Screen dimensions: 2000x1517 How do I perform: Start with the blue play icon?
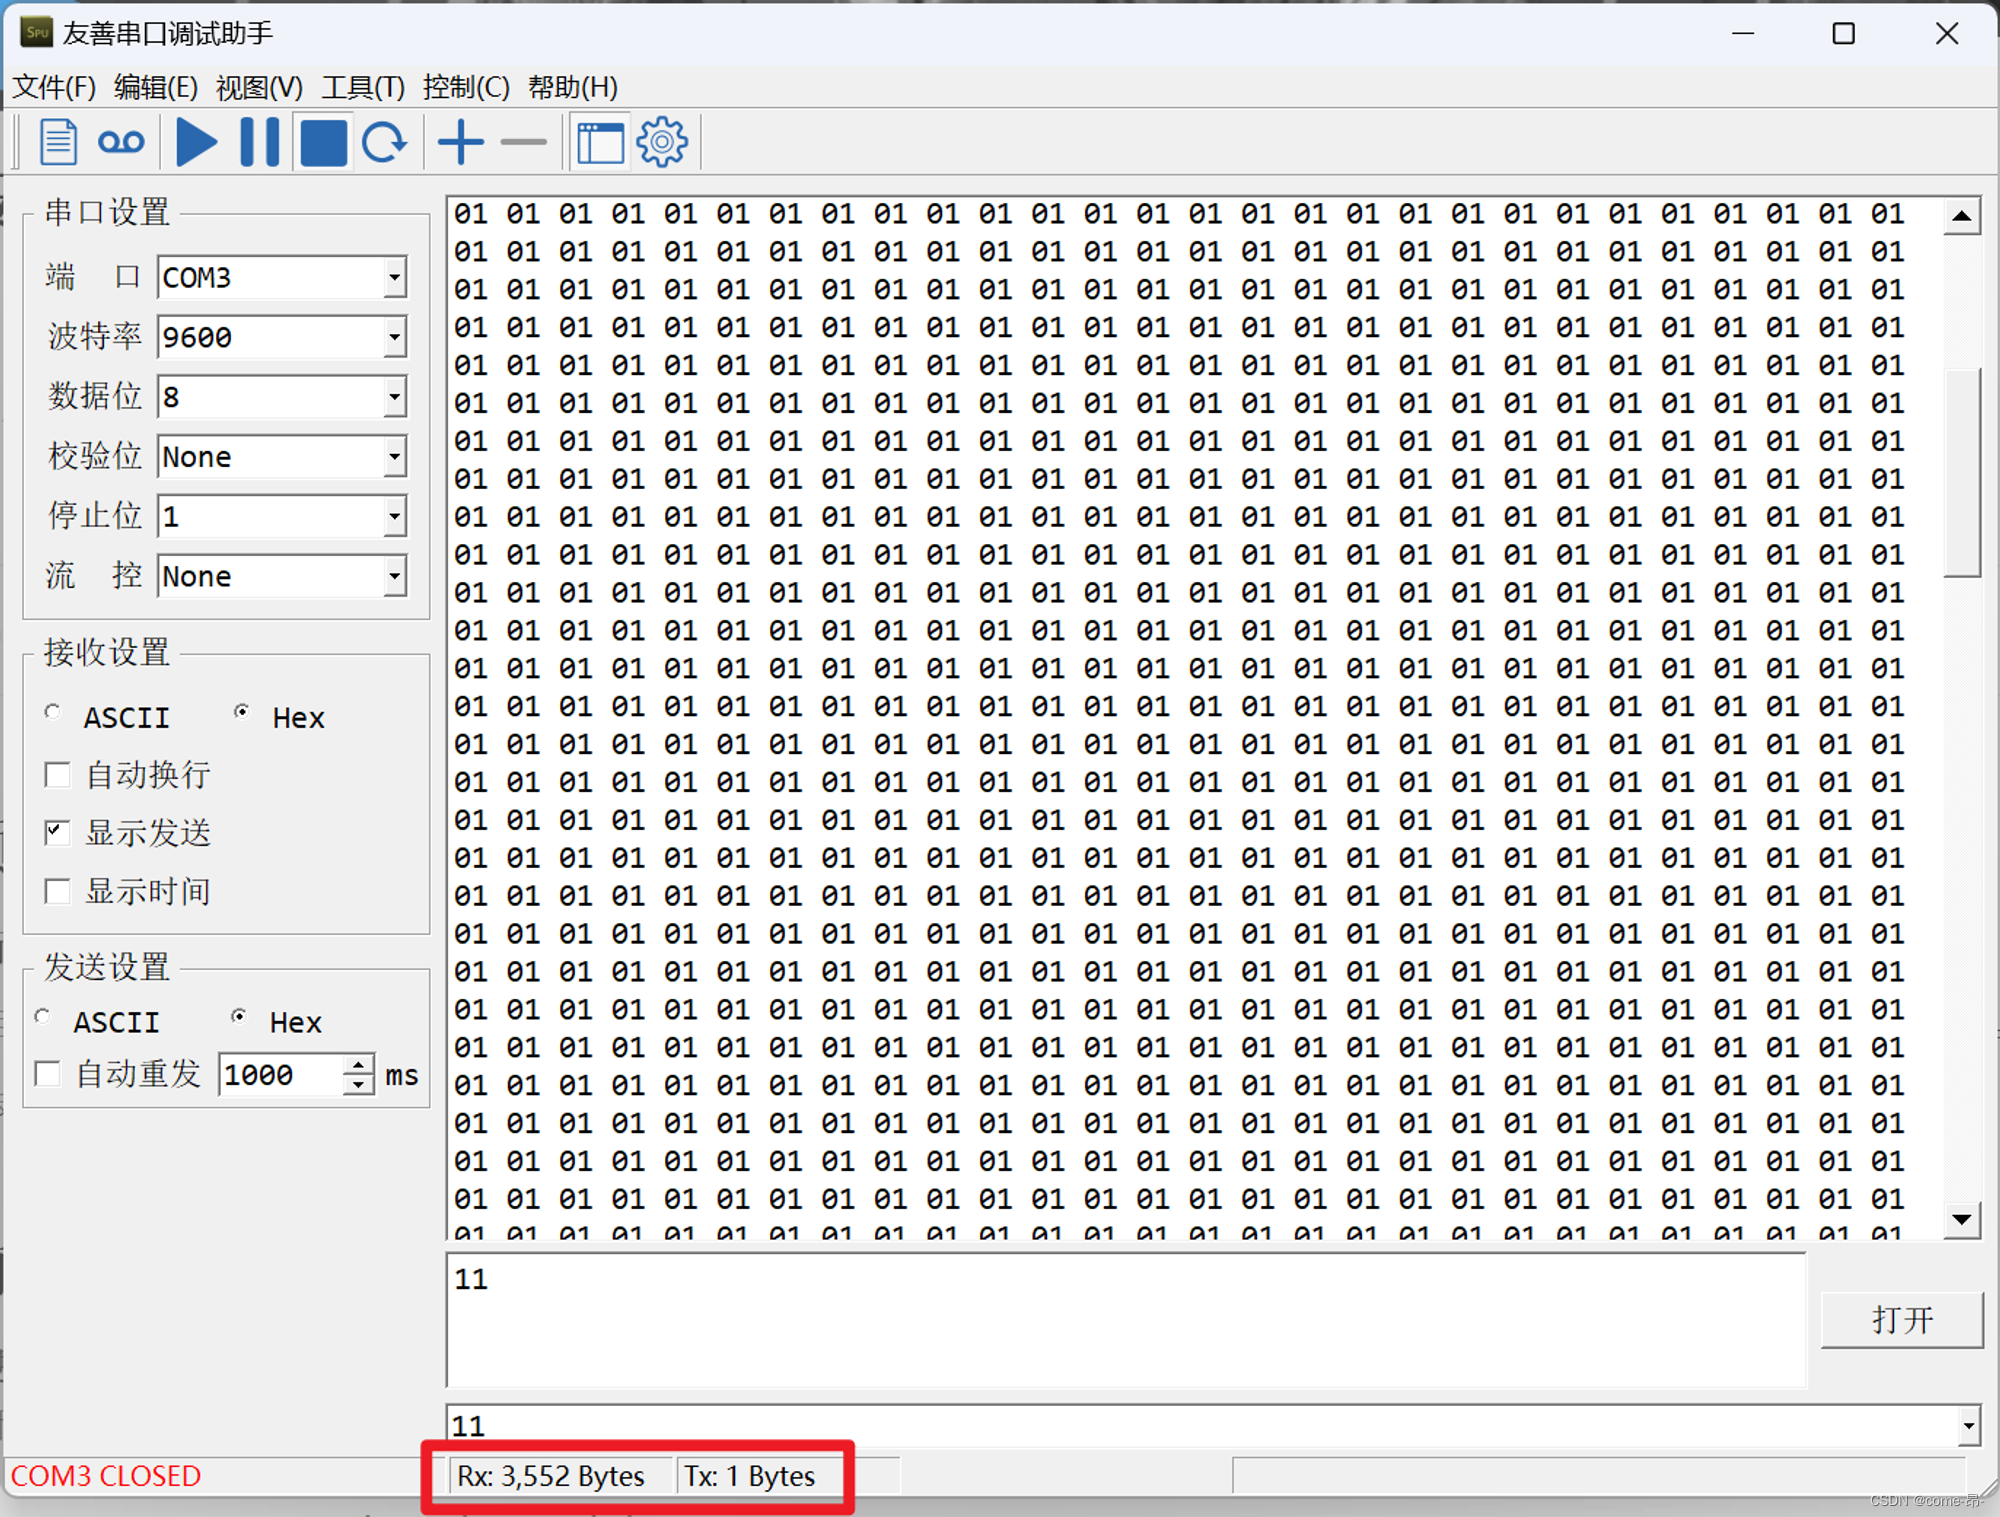click(196, 142)
